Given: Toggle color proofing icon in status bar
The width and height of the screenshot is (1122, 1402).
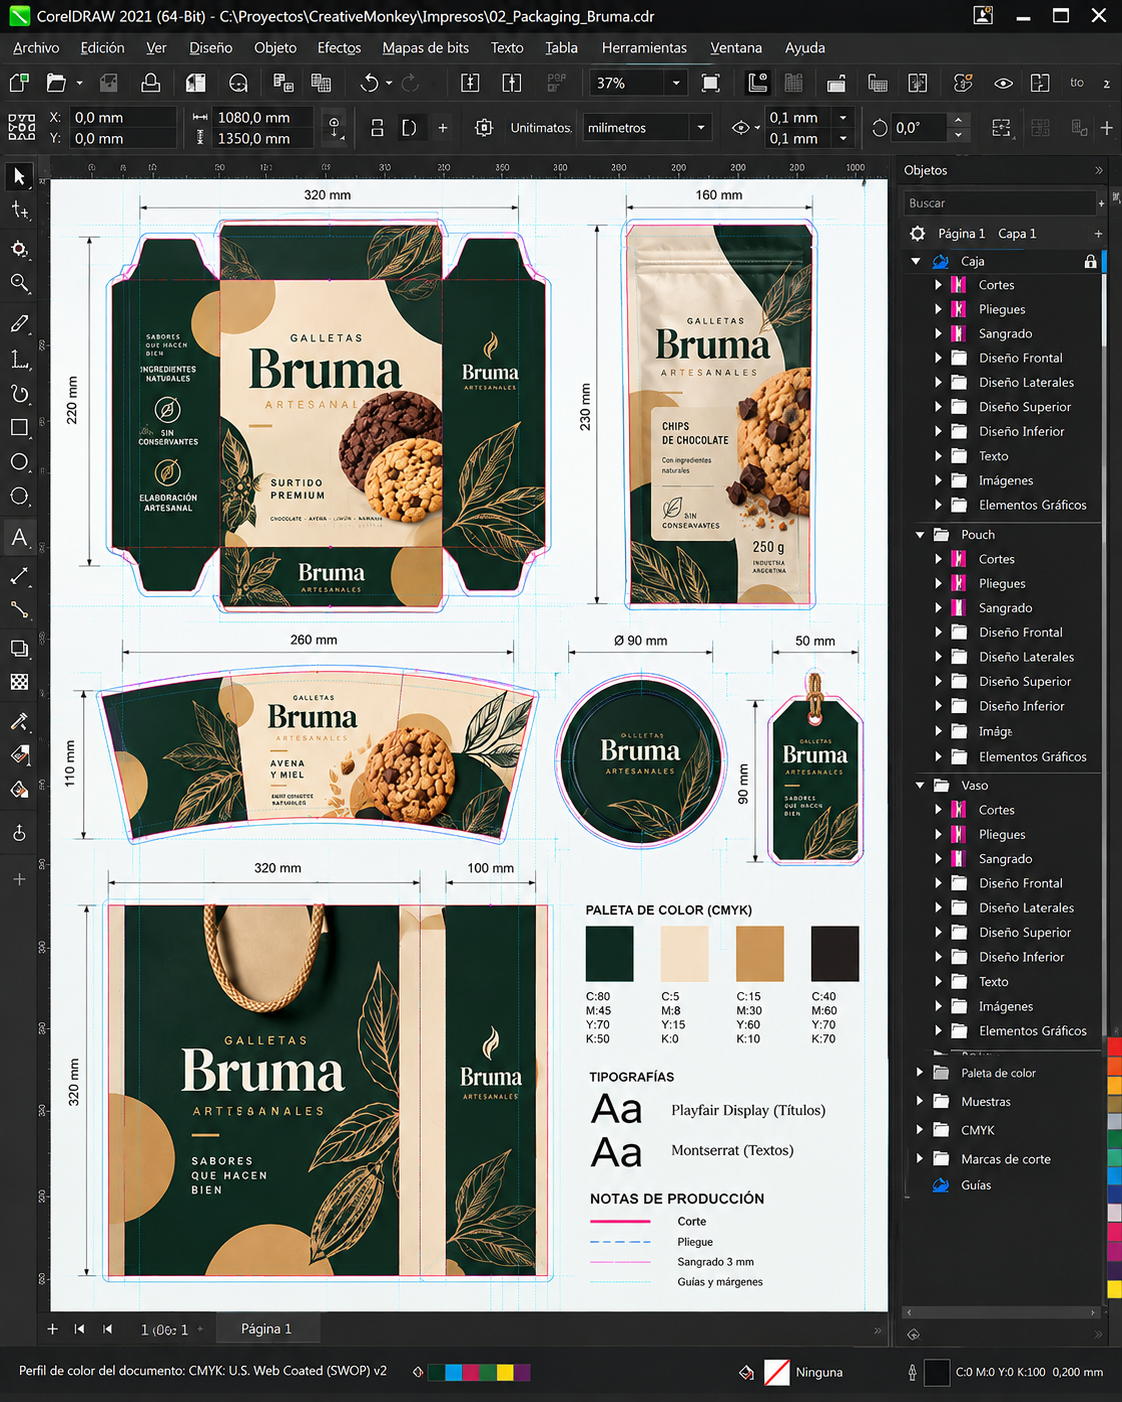Looking at the screenshot, I should pos(418,1372).
